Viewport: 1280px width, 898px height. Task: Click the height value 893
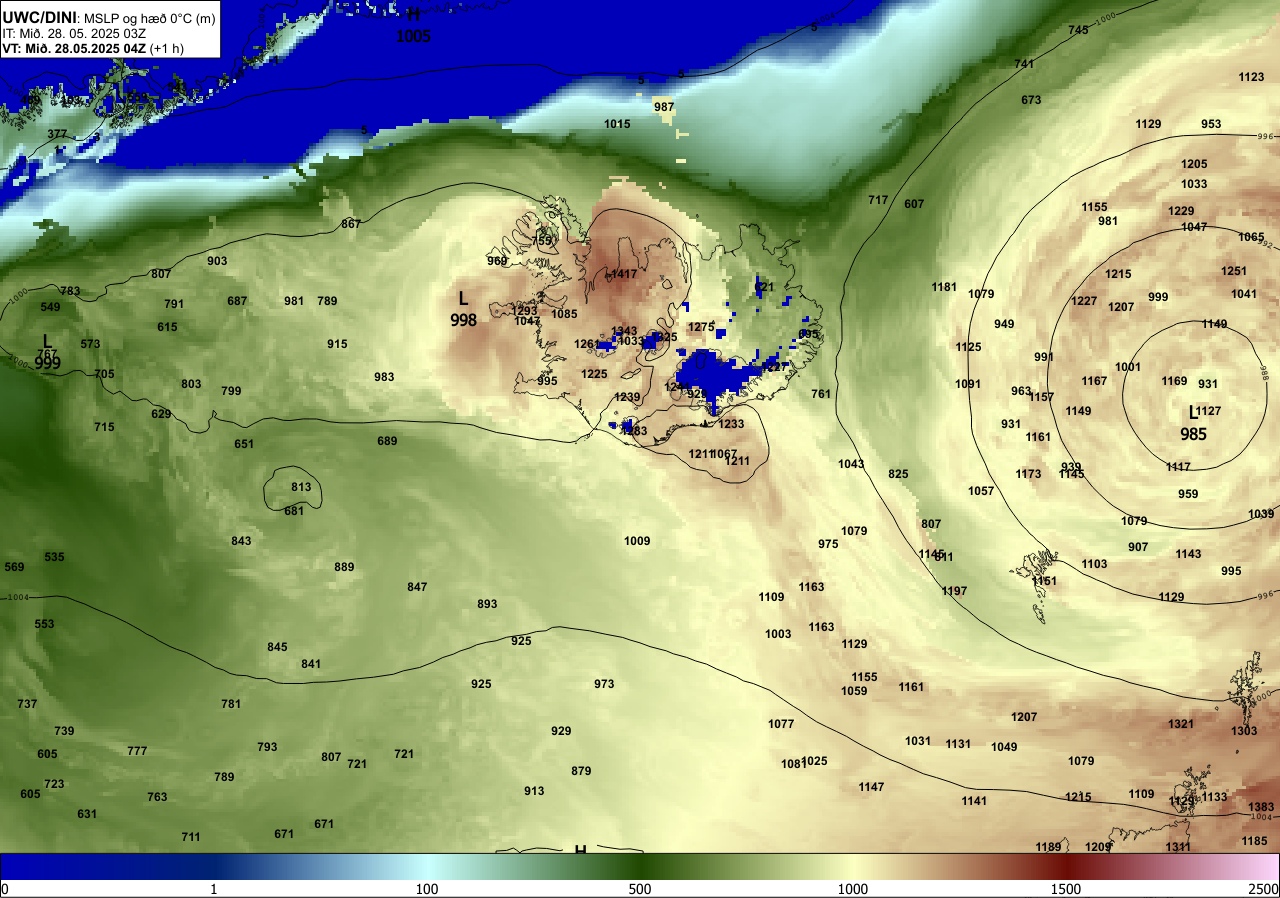pyautogui.click(x=487, y=604)
